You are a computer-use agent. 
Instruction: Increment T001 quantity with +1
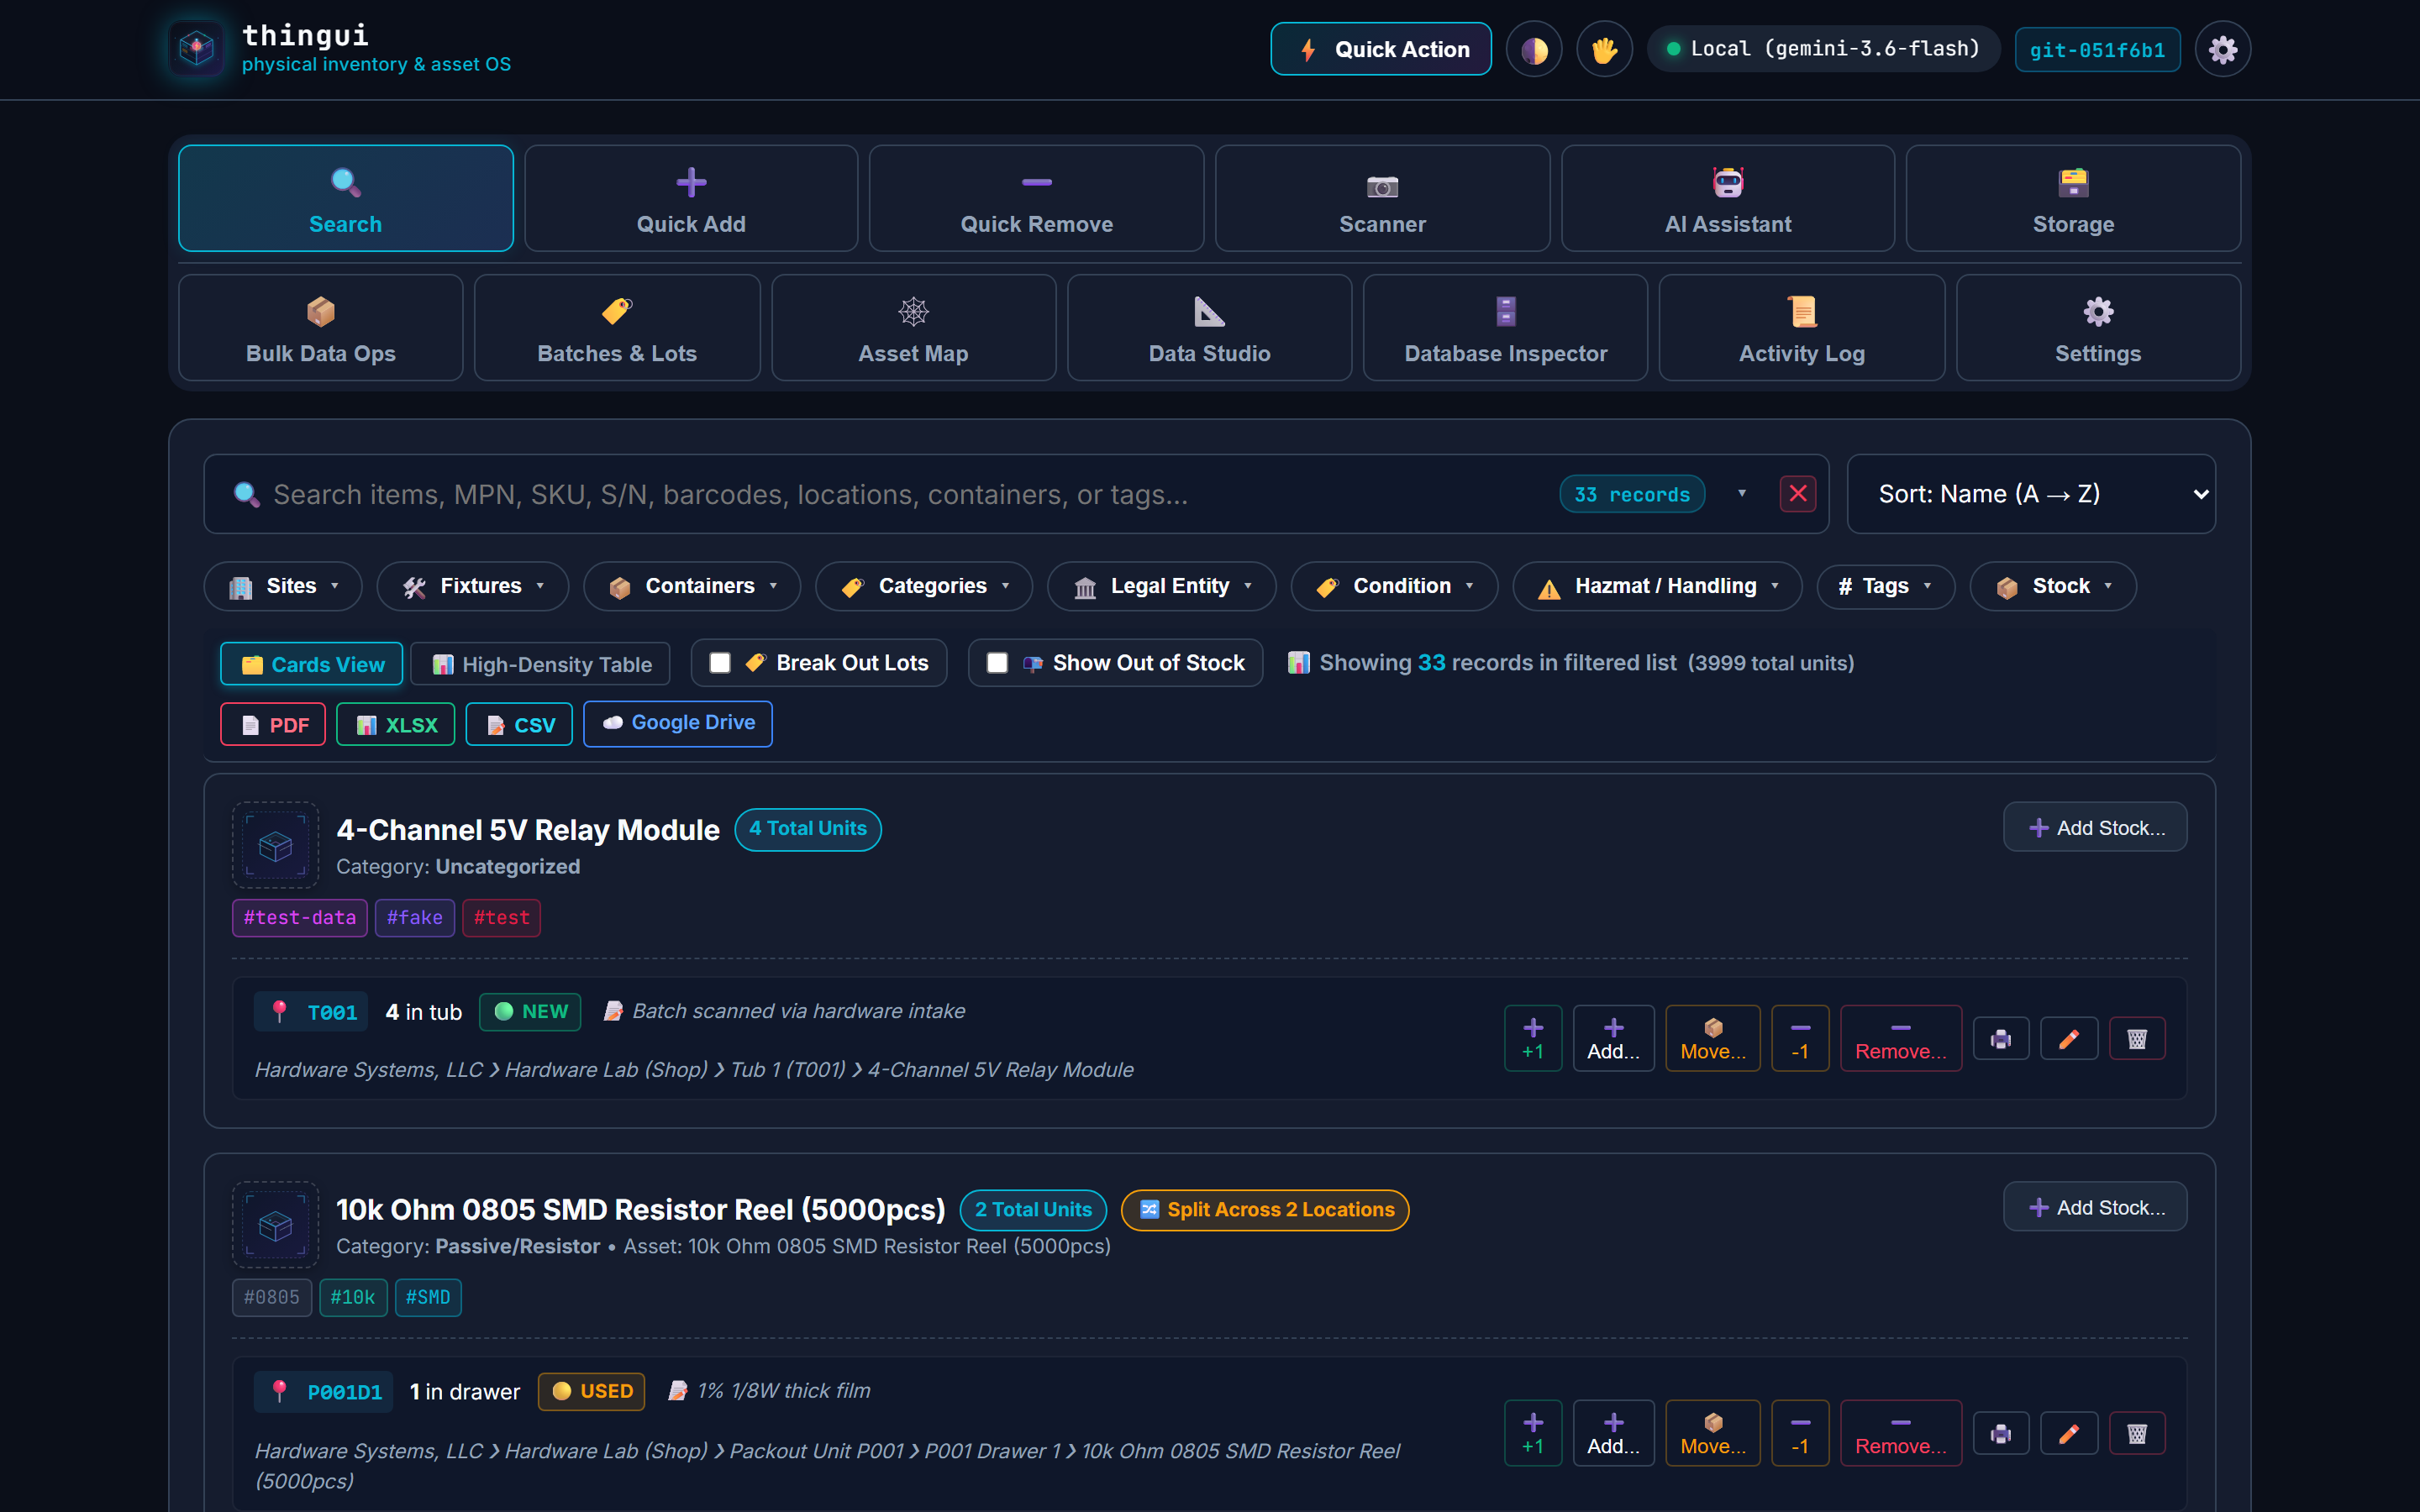pyautogui.click(x=1533, y=1038)
